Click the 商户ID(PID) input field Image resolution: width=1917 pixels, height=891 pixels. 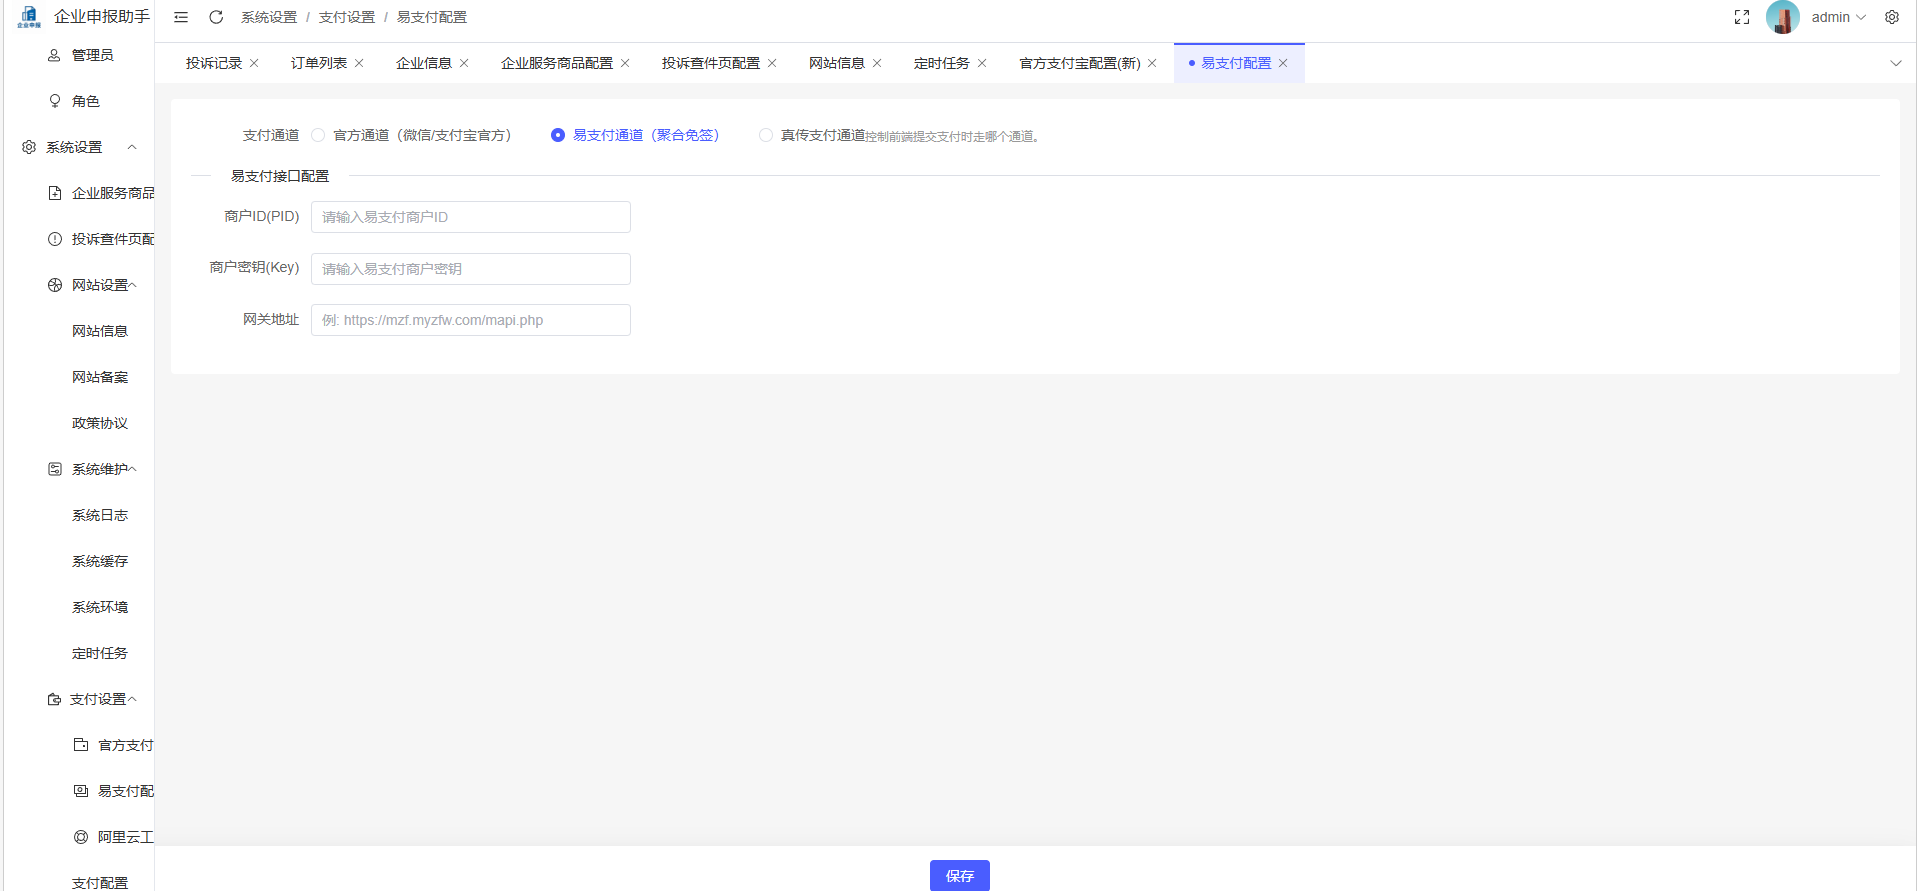pos(470,217)
